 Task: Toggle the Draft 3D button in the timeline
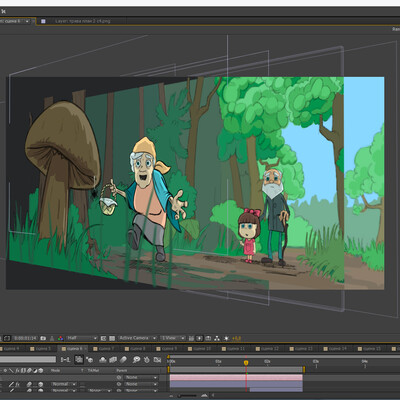(x=90, y=360)
